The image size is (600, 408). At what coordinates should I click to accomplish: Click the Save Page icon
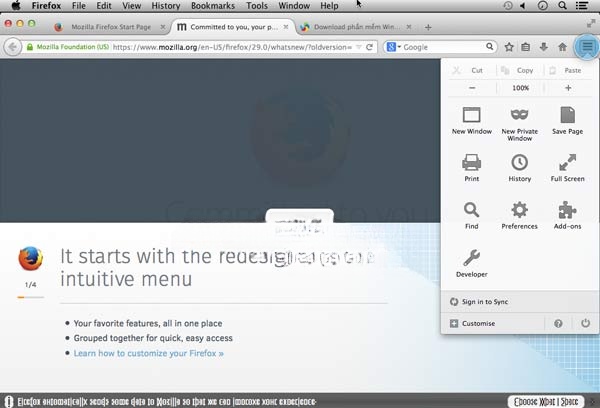click(567, 121)
